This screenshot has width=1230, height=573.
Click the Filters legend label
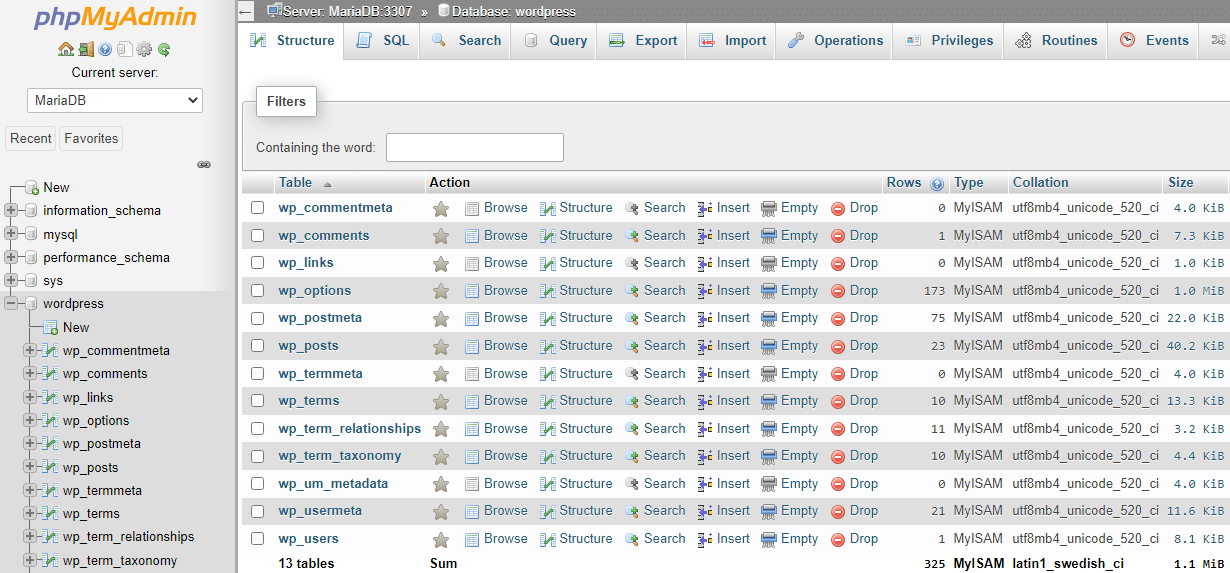(x=286, y=102)
